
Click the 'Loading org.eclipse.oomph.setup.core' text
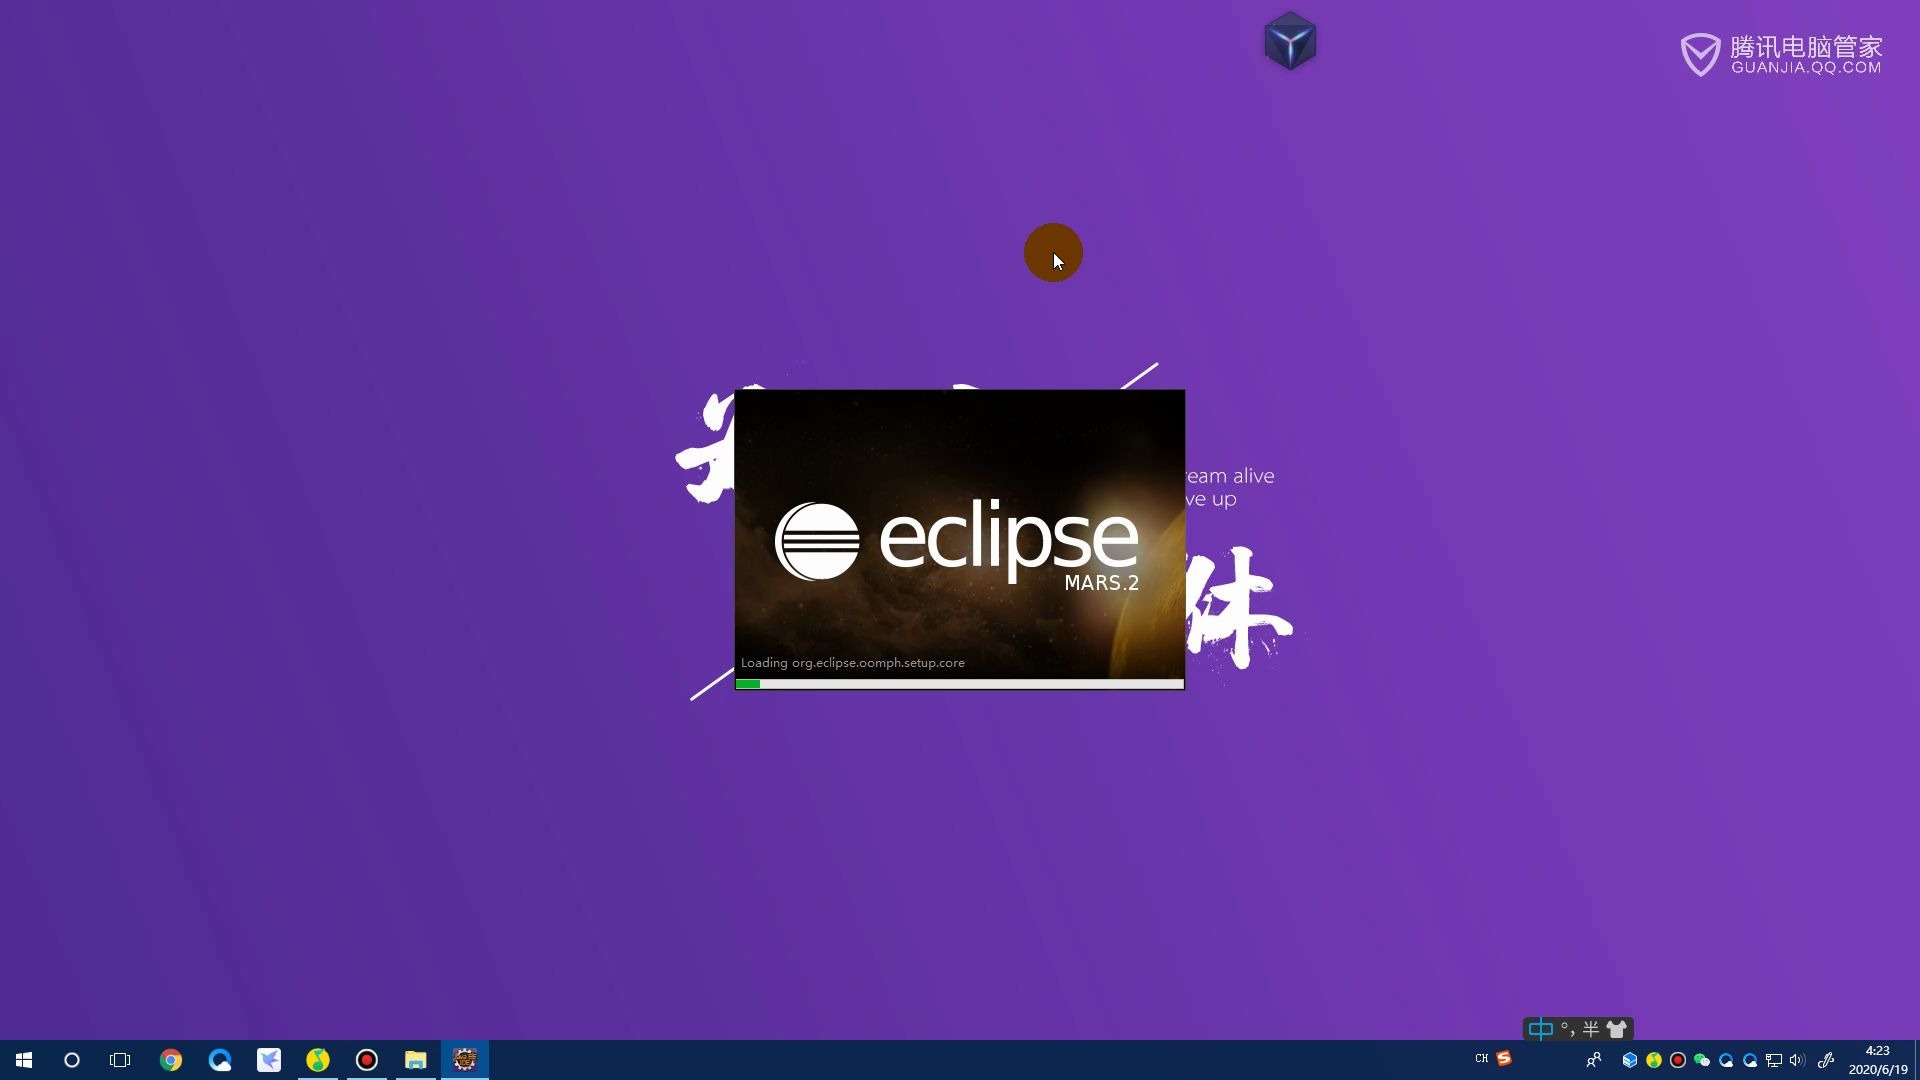point(853,663)
